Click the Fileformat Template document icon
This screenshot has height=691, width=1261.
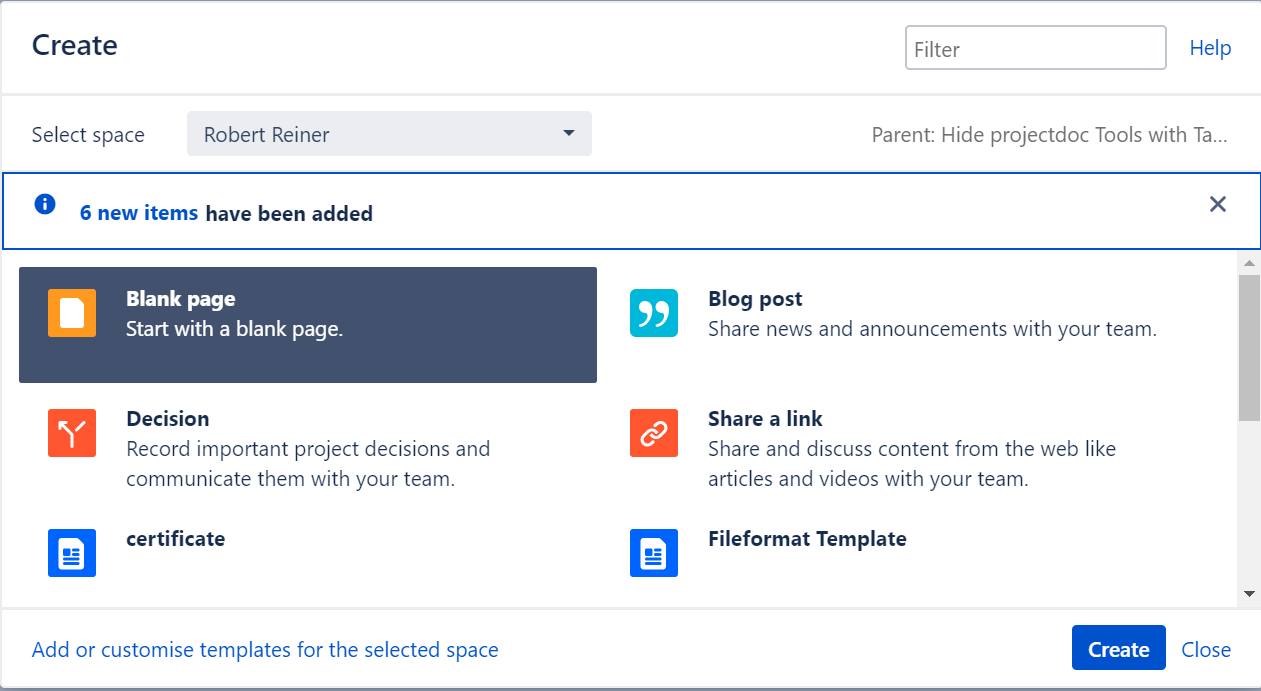[651, 553]
